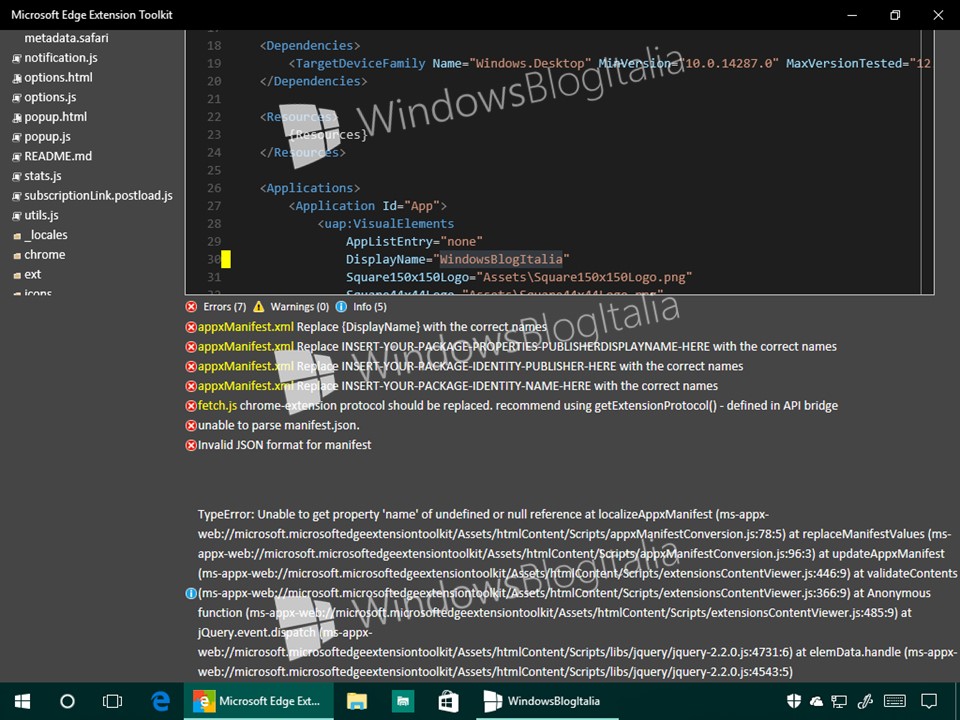960x720 pixels.
Task: Click the OneDrive cloud tray icon
Action: click(x=816, y=702)
